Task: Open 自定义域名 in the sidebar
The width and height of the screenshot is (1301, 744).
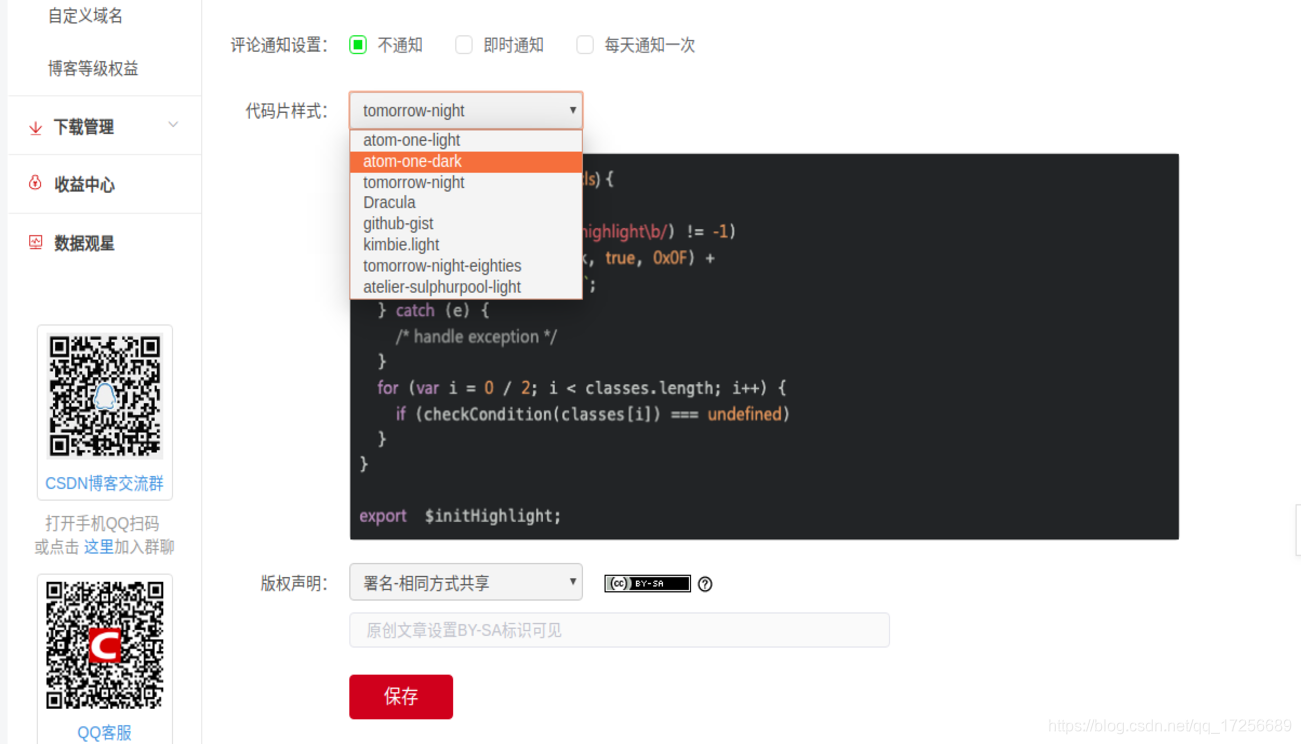Action: [86, 16]
